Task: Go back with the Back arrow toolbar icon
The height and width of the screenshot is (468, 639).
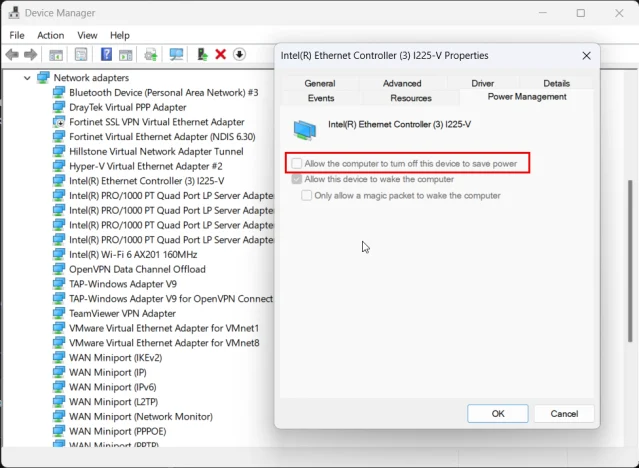Action: click(x=12, y=54)
